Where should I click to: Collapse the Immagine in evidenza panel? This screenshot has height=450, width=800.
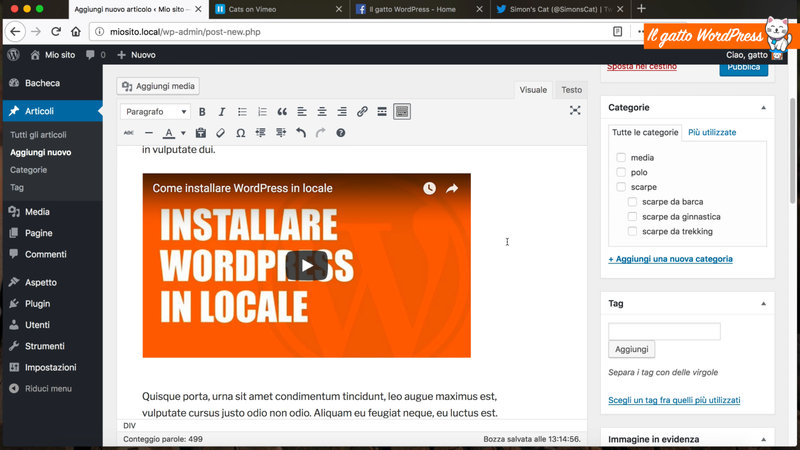pos(763,439)
